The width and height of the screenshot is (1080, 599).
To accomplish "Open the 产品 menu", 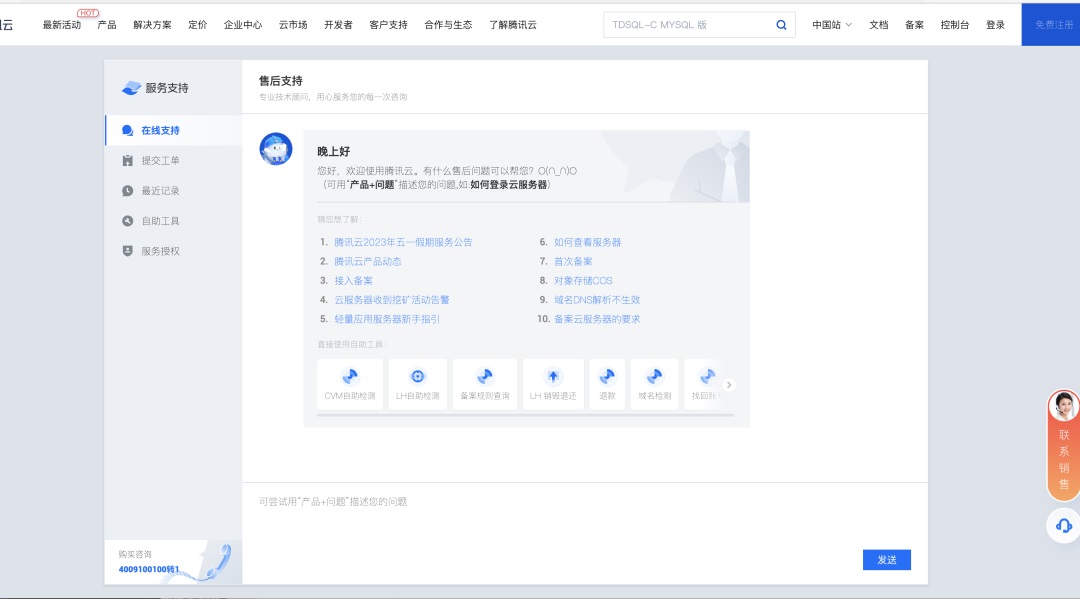I will pos(107,25).
